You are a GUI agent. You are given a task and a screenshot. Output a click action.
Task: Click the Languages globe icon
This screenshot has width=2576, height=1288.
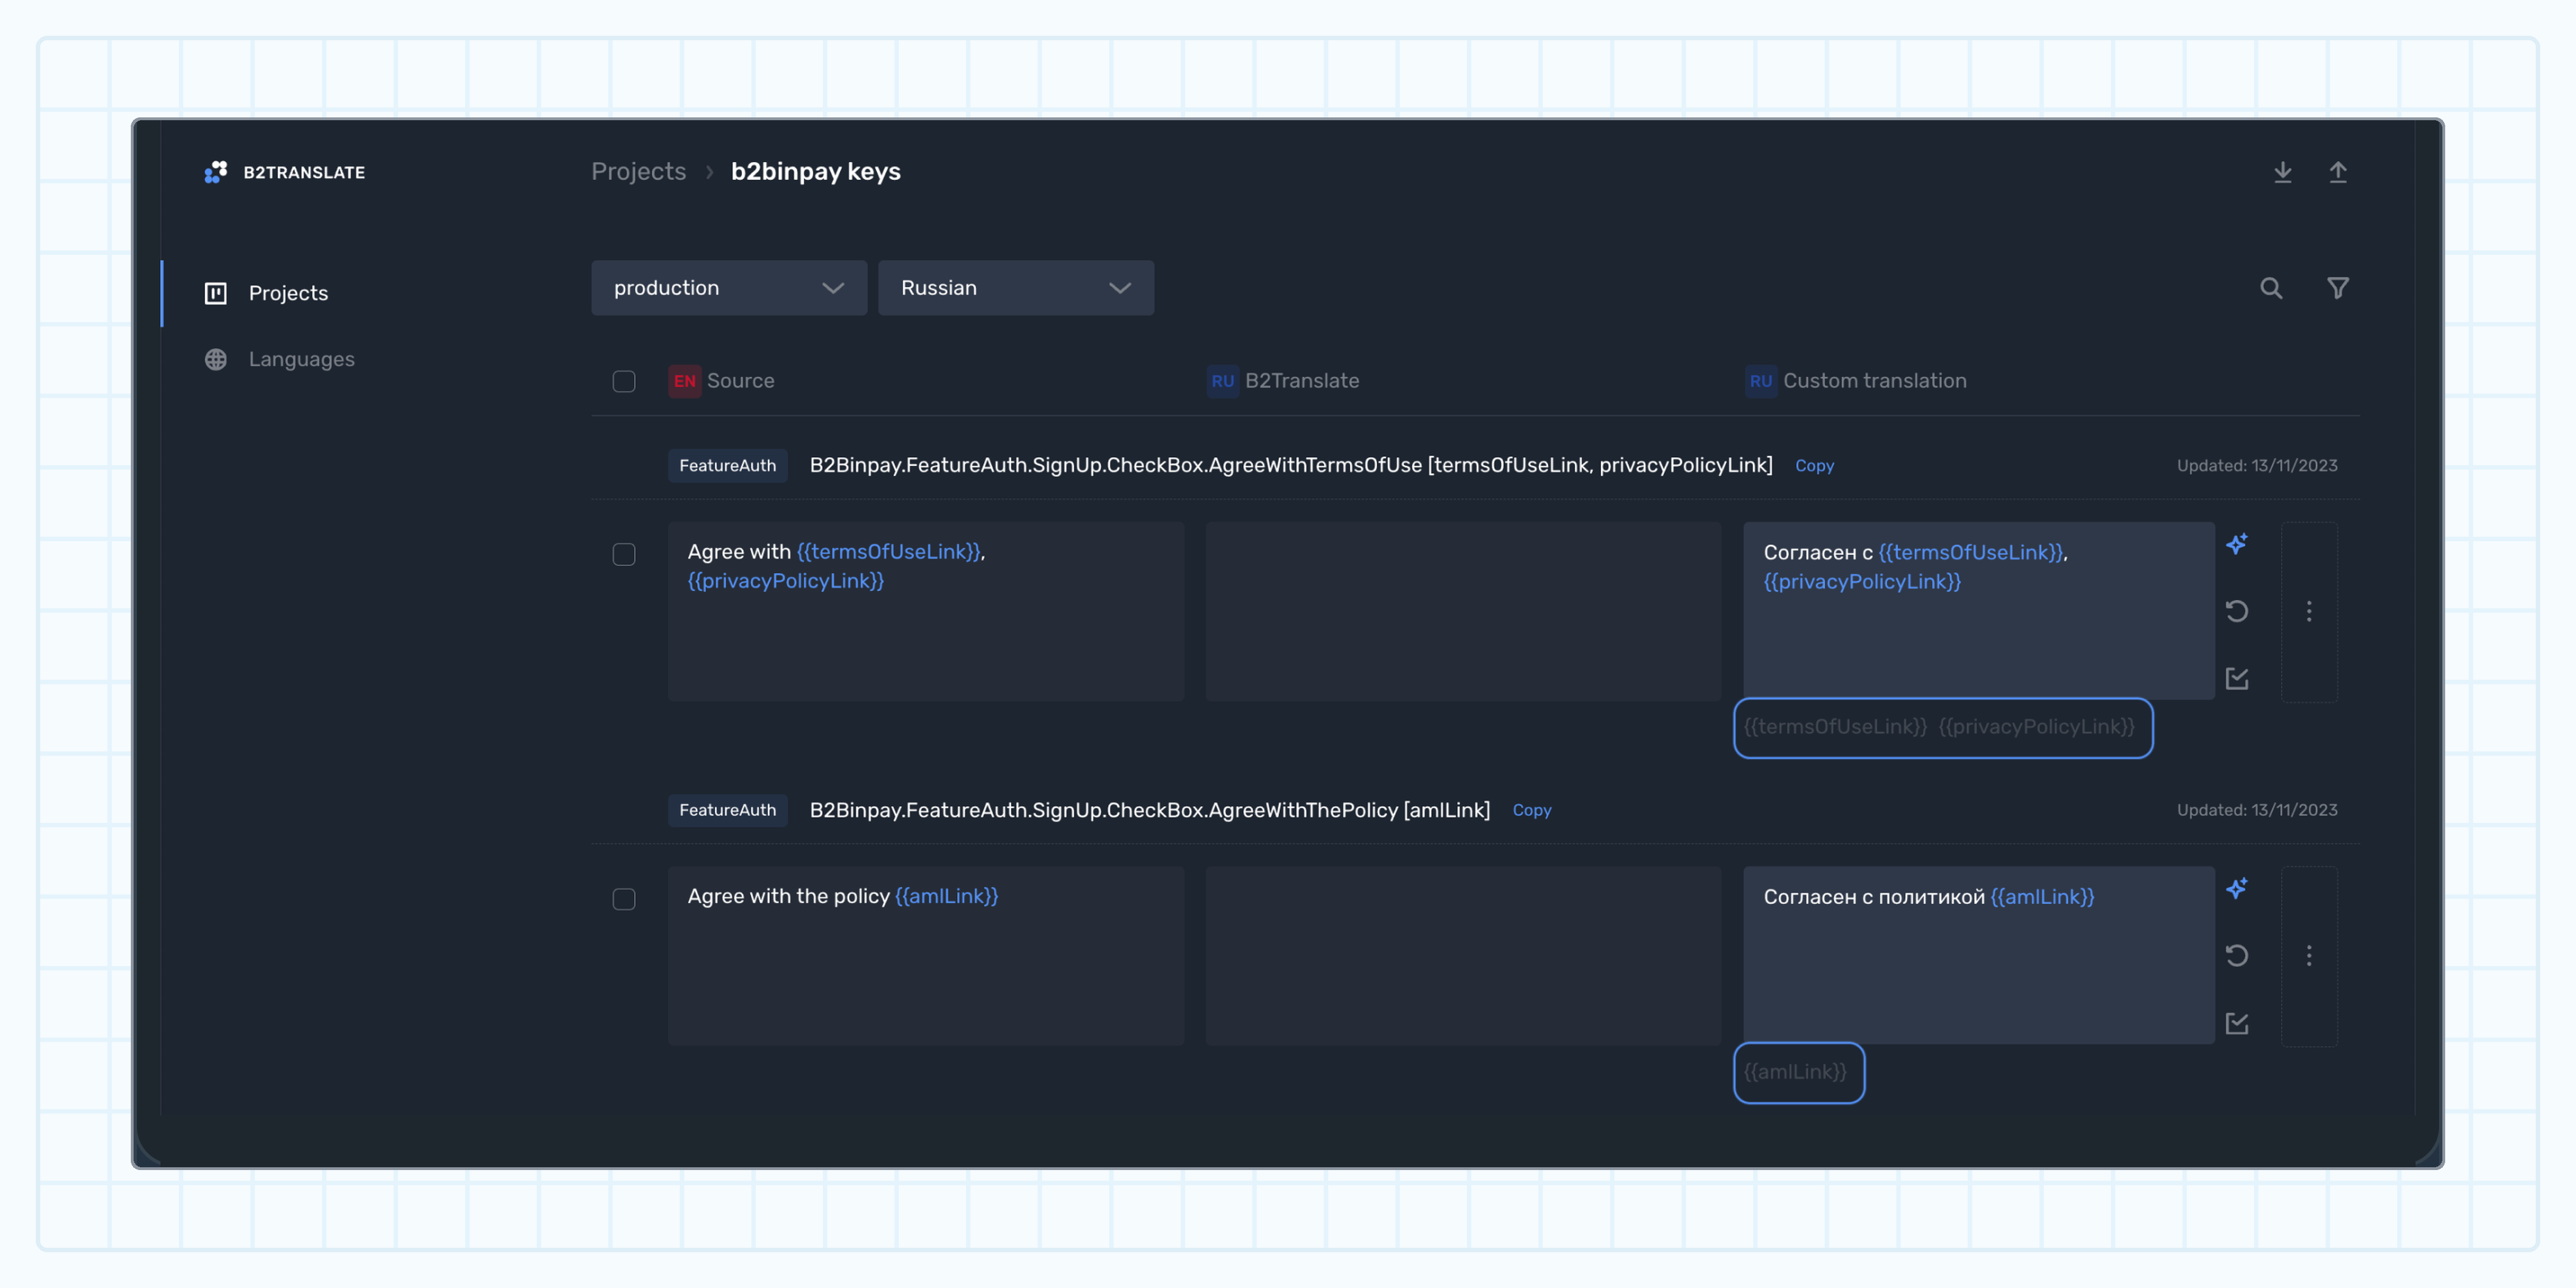tap(216, 359)
